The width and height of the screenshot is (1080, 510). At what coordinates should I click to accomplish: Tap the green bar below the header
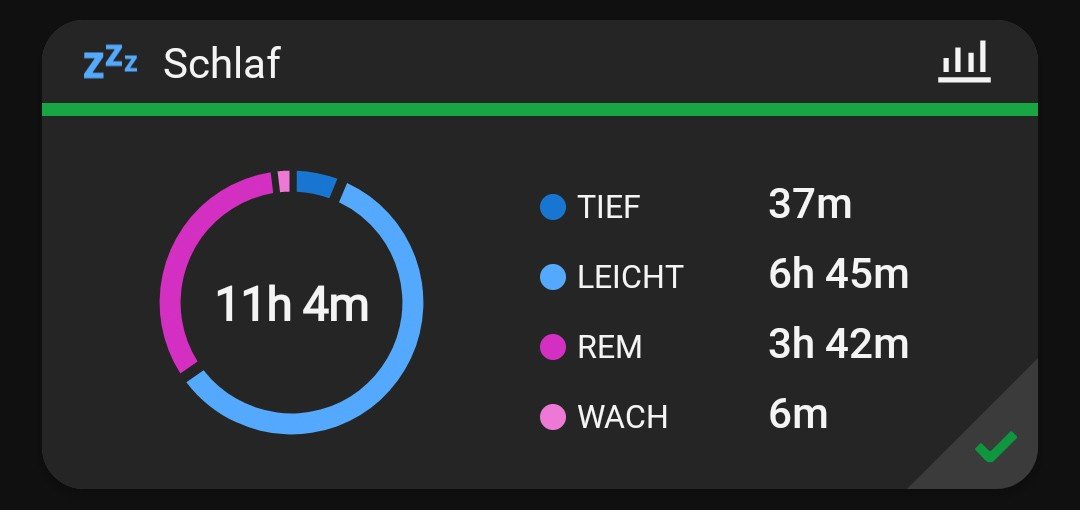tap(540, 109)
